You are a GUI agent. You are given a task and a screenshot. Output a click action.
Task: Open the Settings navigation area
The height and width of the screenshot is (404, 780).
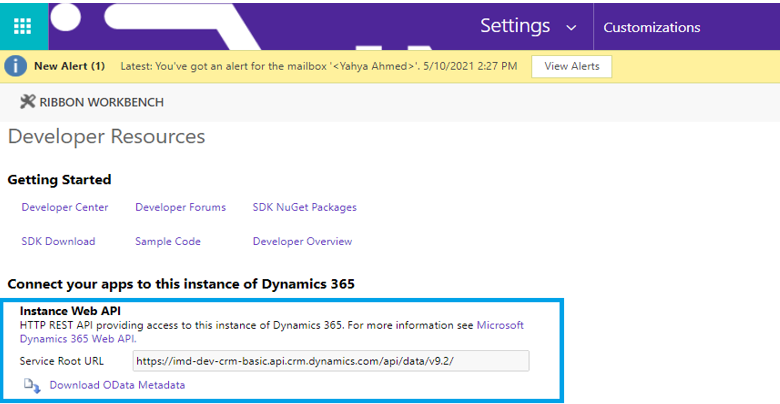pos(515,26)
